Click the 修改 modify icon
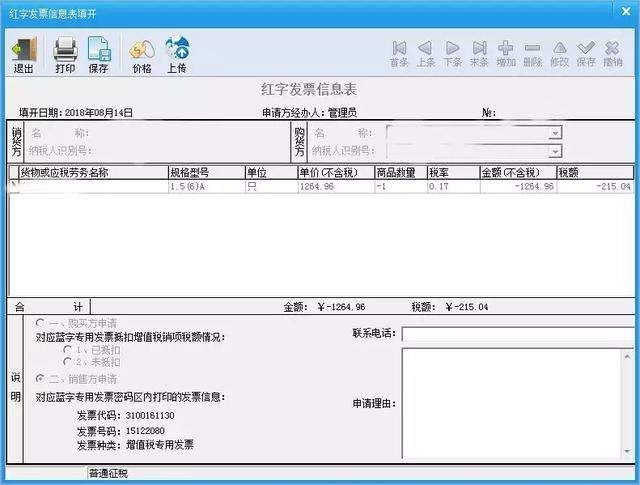The image size is (640, 485). [560, 54]
